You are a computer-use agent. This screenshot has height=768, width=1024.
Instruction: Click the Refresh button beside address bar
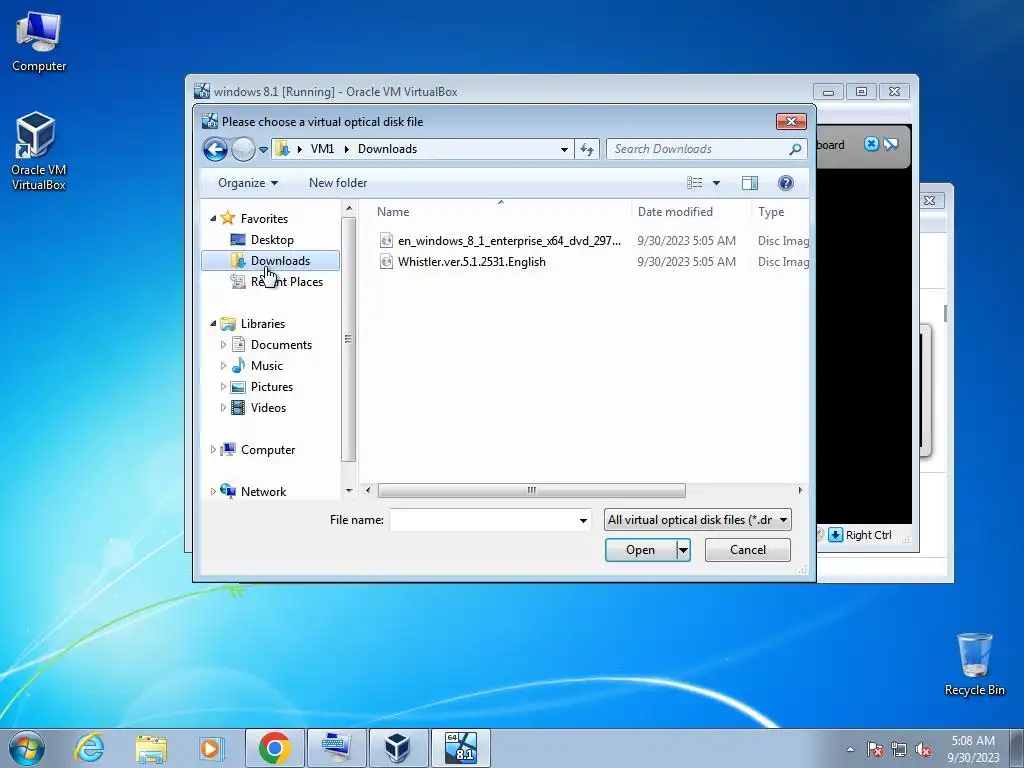pos(586,149)
